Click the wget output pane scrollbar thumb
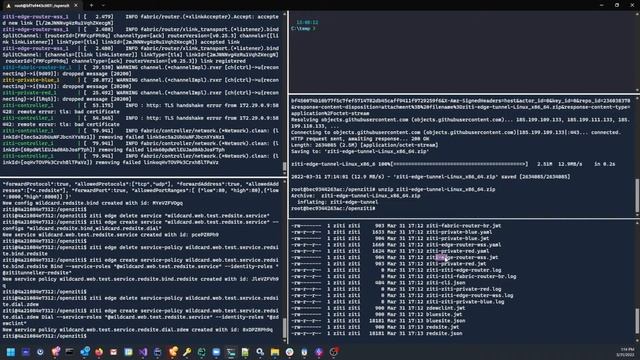640x360 pixels. coord(637,196)
